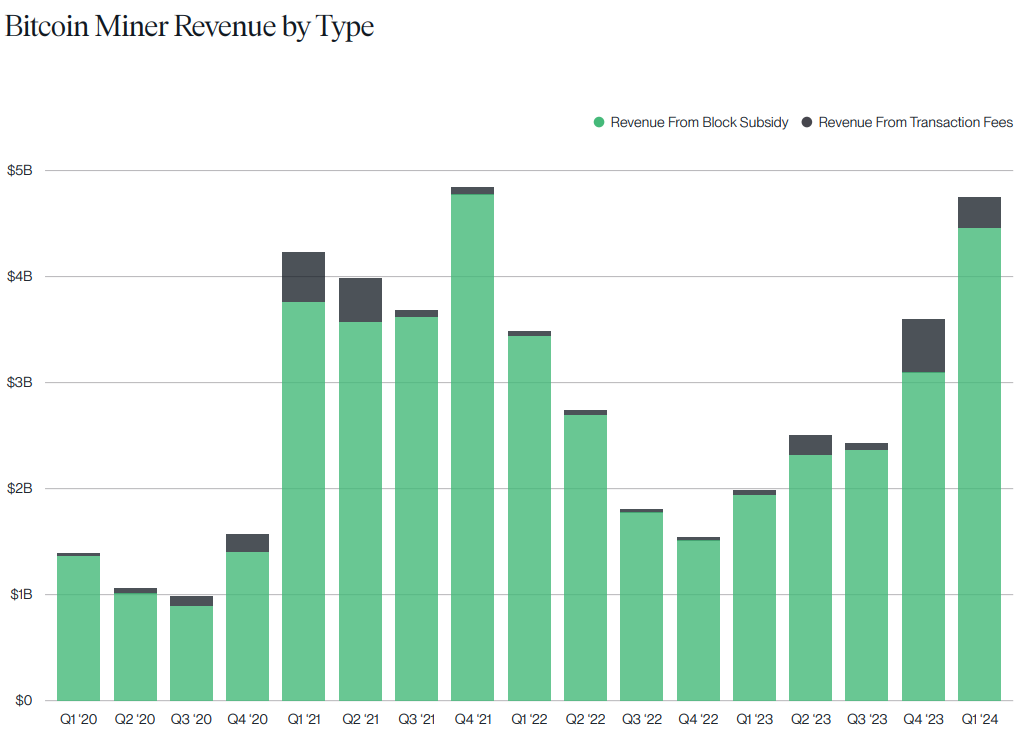The height and width of the screenshot is (730, 1030).
Task: Click the Q1 '24 x-axis label
Action: (x=979, y=719)
